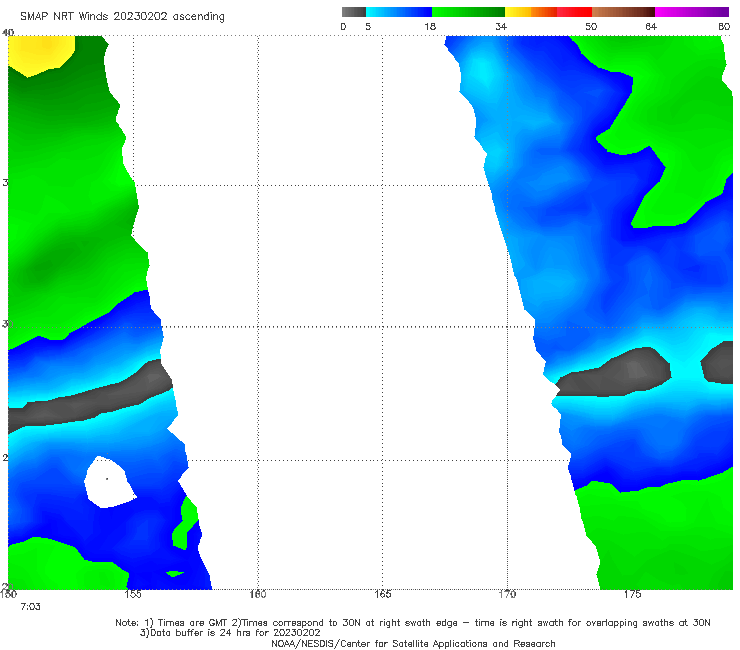This screenshot has width=740, height=650.
Task: Click the yellow high-wind patch on the map
Action: click(x=41, y=54)
